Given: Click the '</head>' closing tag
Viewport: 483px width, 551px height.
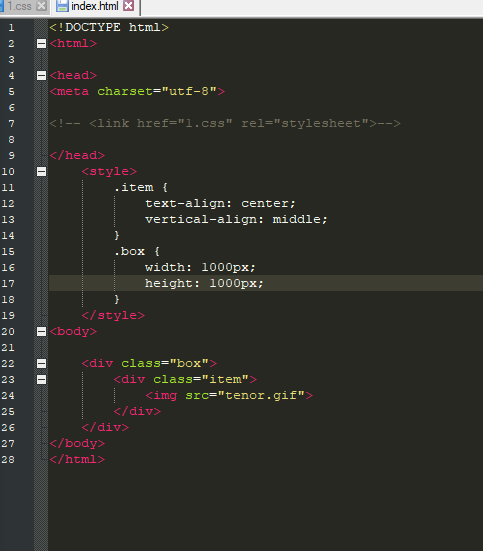Looking at the screenshot, I should (x=77, y=155).
